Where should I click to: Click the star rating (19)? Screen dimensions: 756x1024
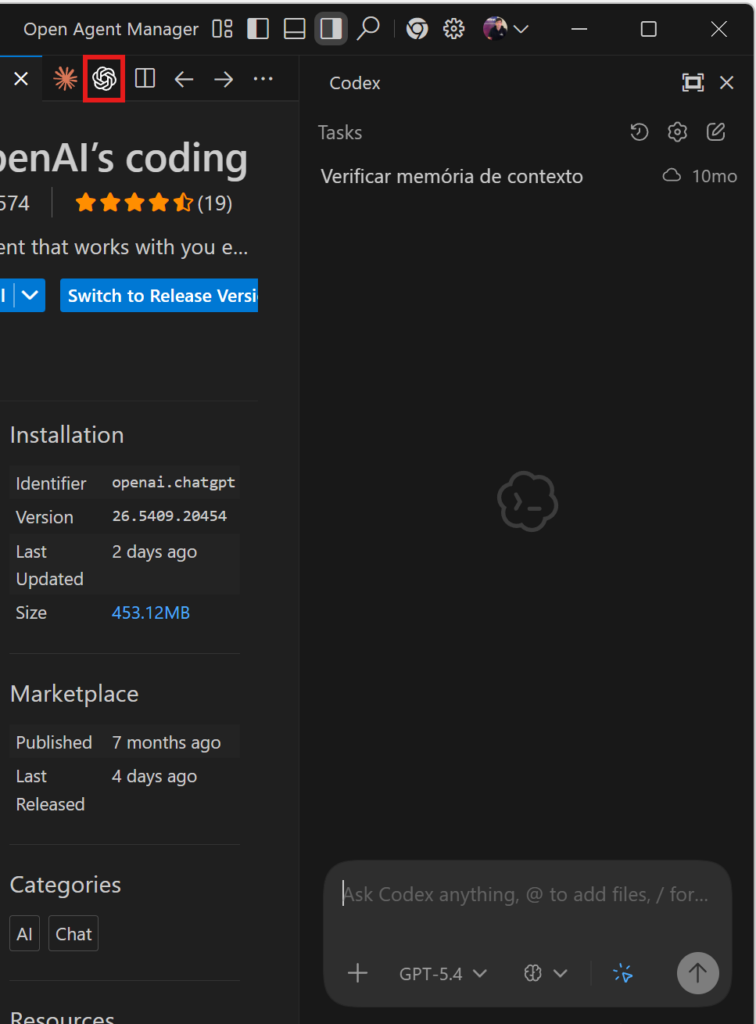click(x=153, y=203)
